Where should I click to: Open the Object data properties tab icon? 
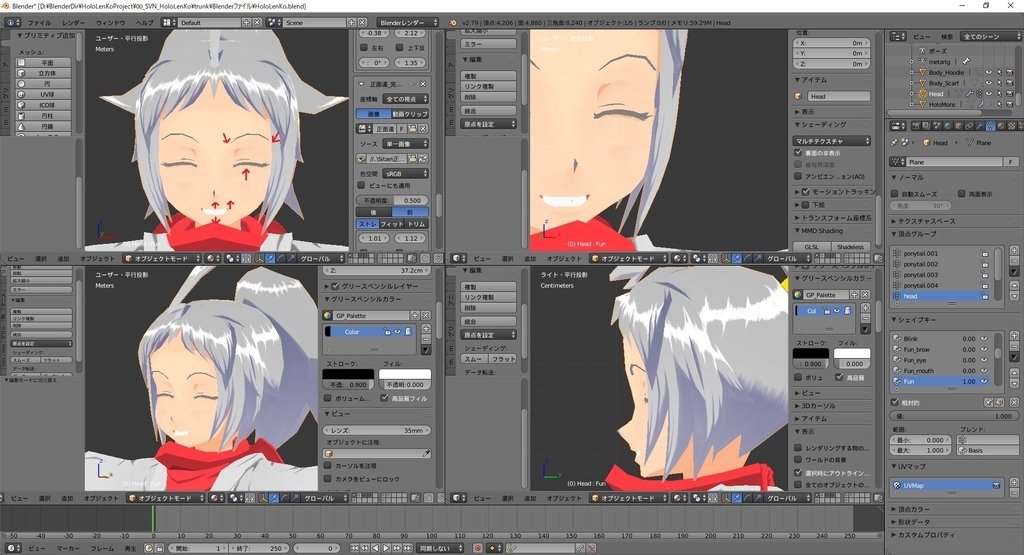pos(990,126)
